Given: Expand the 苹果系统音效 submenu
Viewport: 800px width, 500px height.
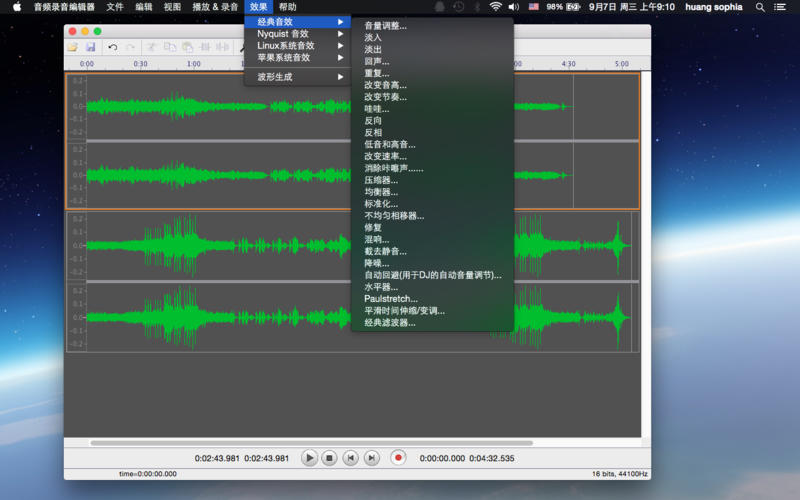Looking at the screenshot, I should point(297,57).
